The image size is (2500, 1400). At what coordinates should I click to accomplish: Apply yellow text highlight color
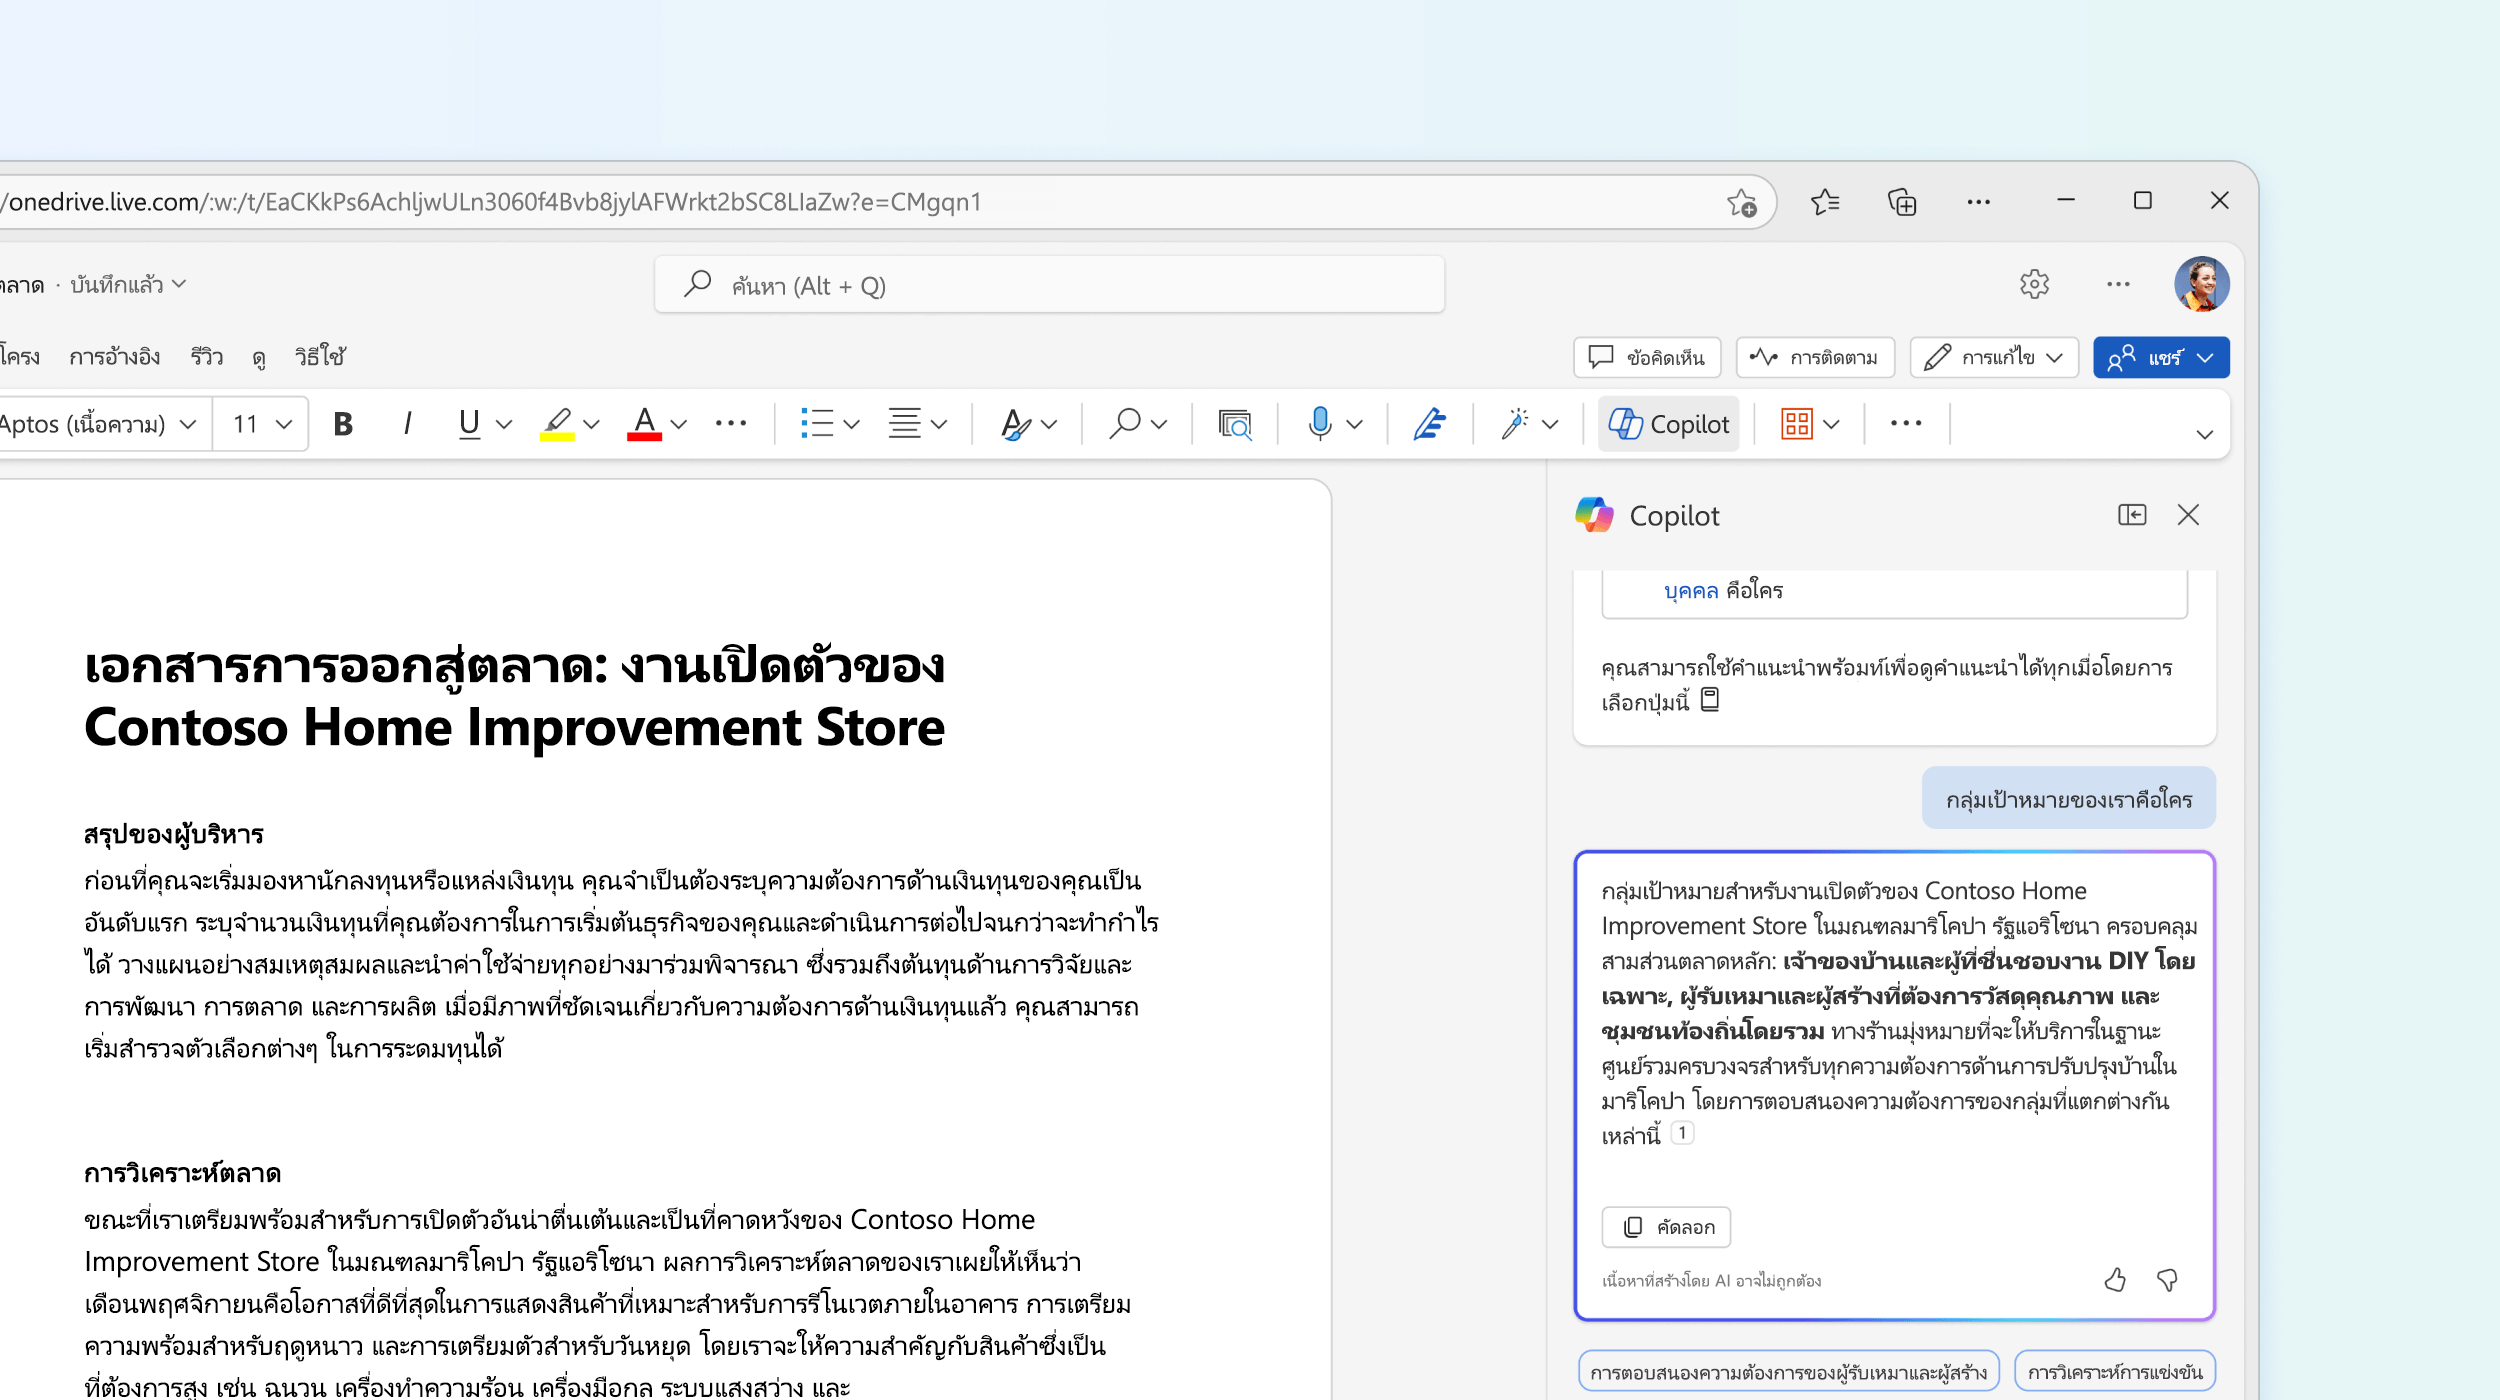557,424
